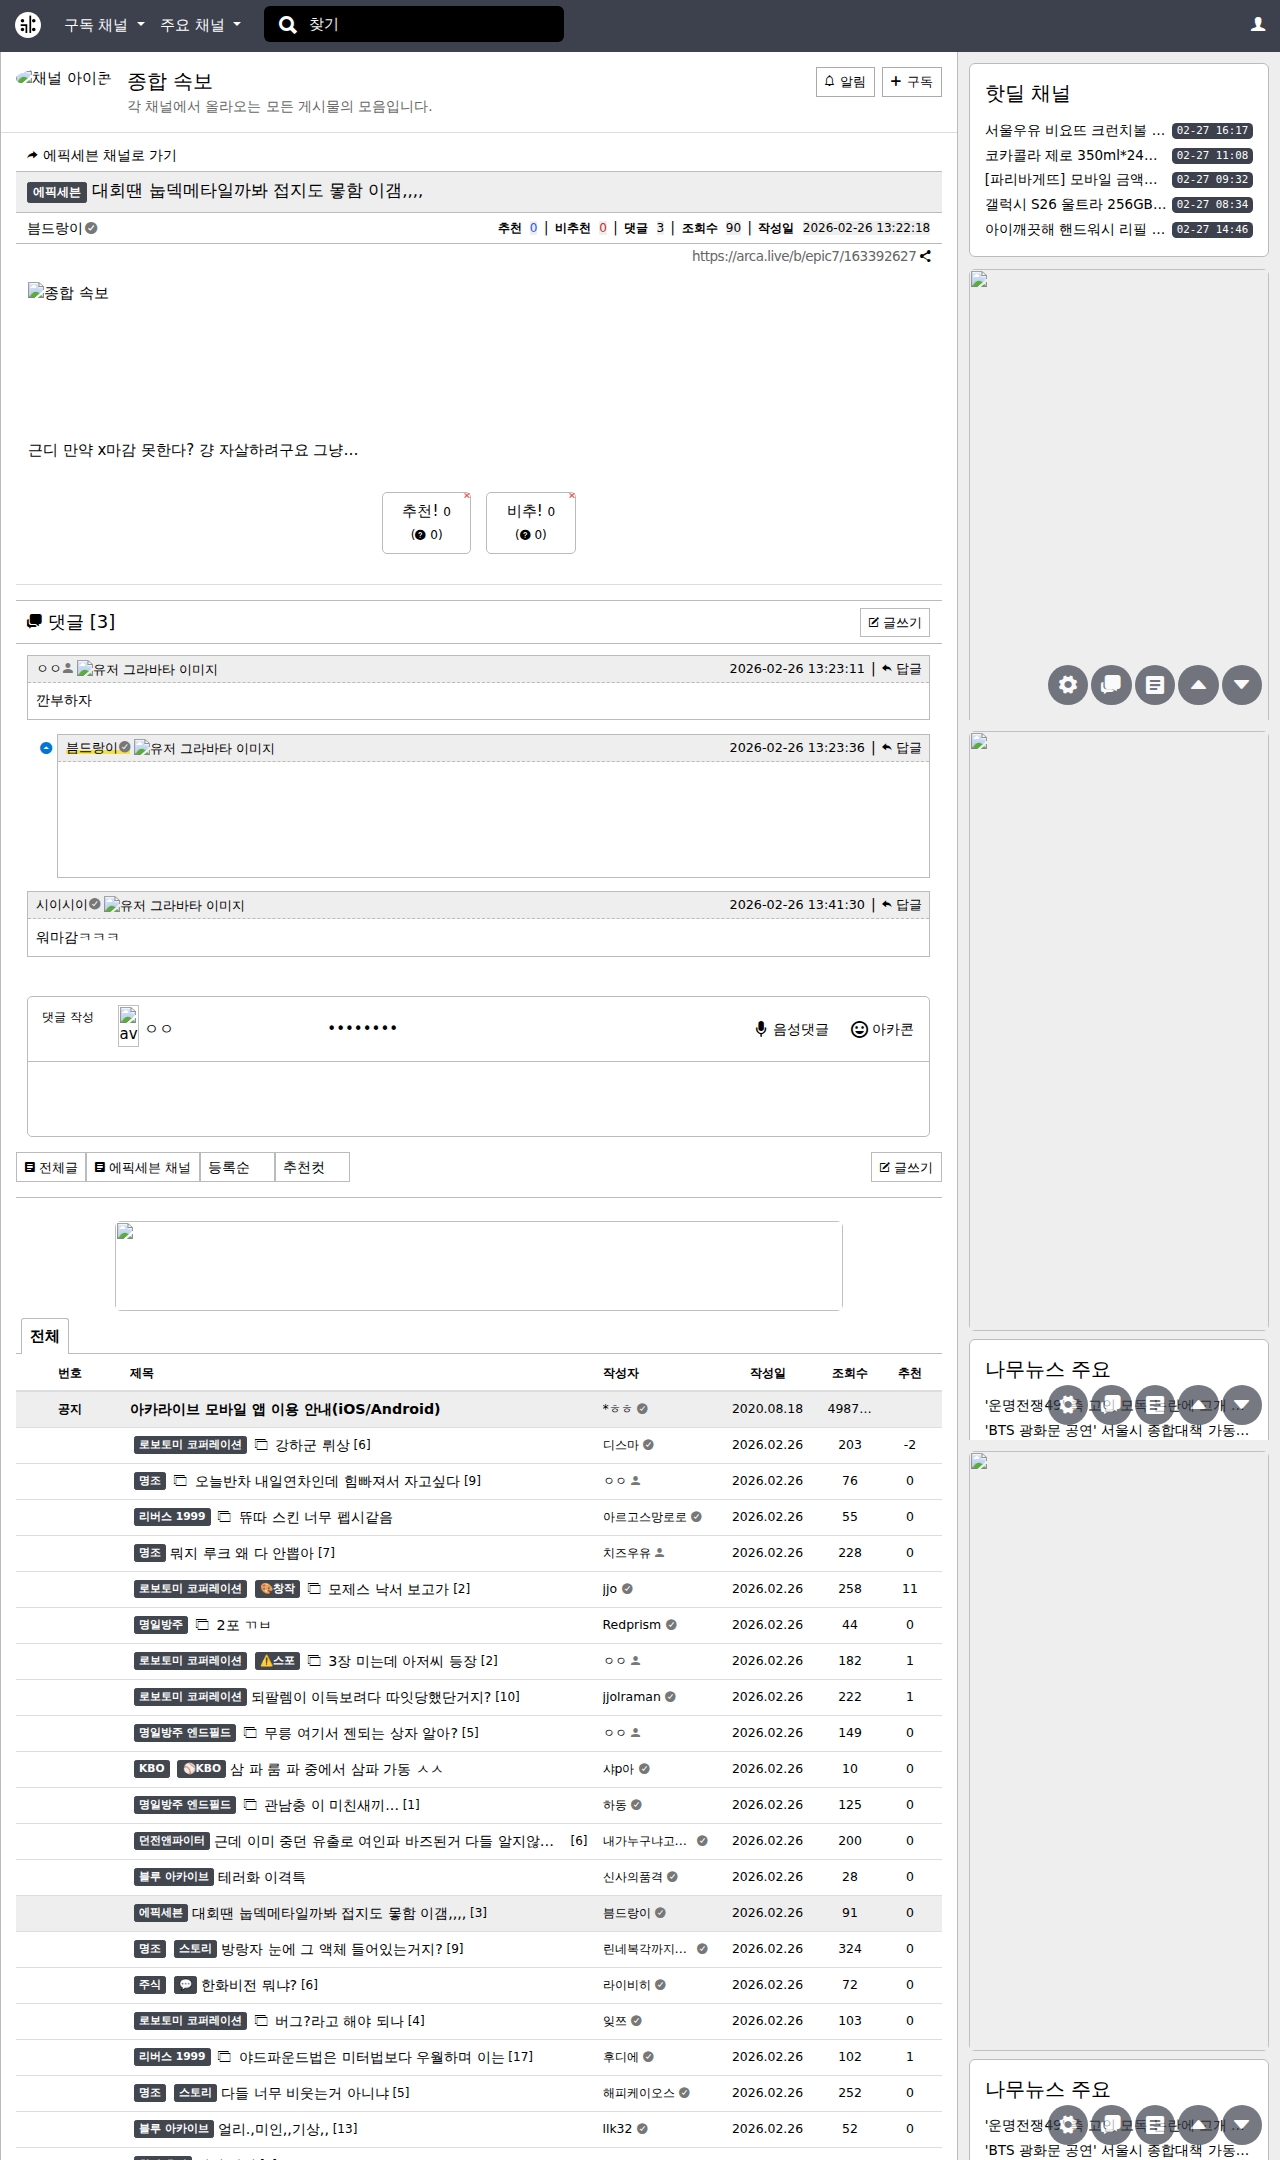Open hot deal 코카콜라 제로 350ml*24
The width and height of the screenshot is (1280, 2160).
[x=1071, y=155]
